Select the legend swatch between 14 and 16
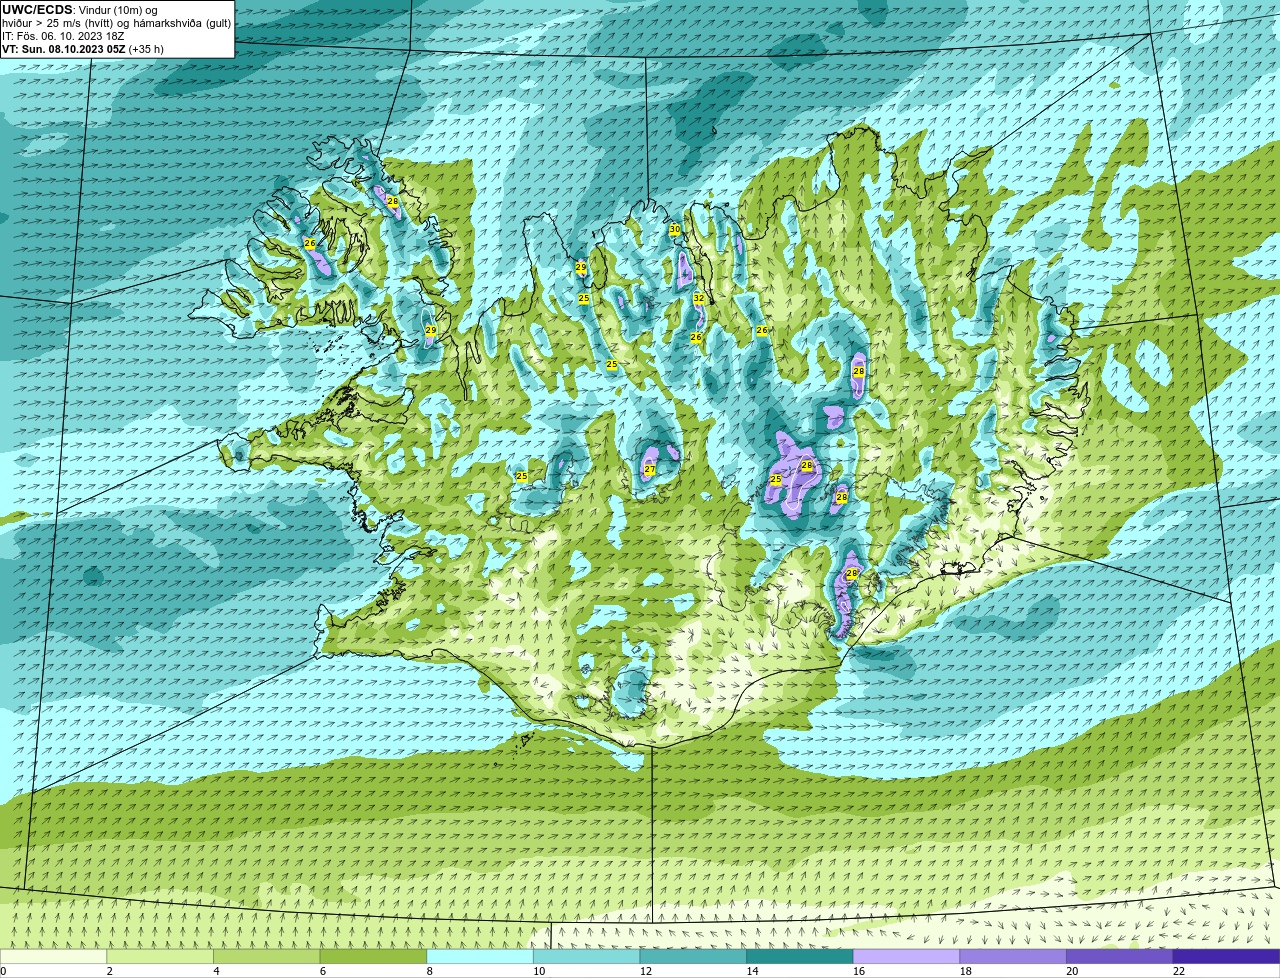The image size is (1280, 978). [x=800, y=957]
